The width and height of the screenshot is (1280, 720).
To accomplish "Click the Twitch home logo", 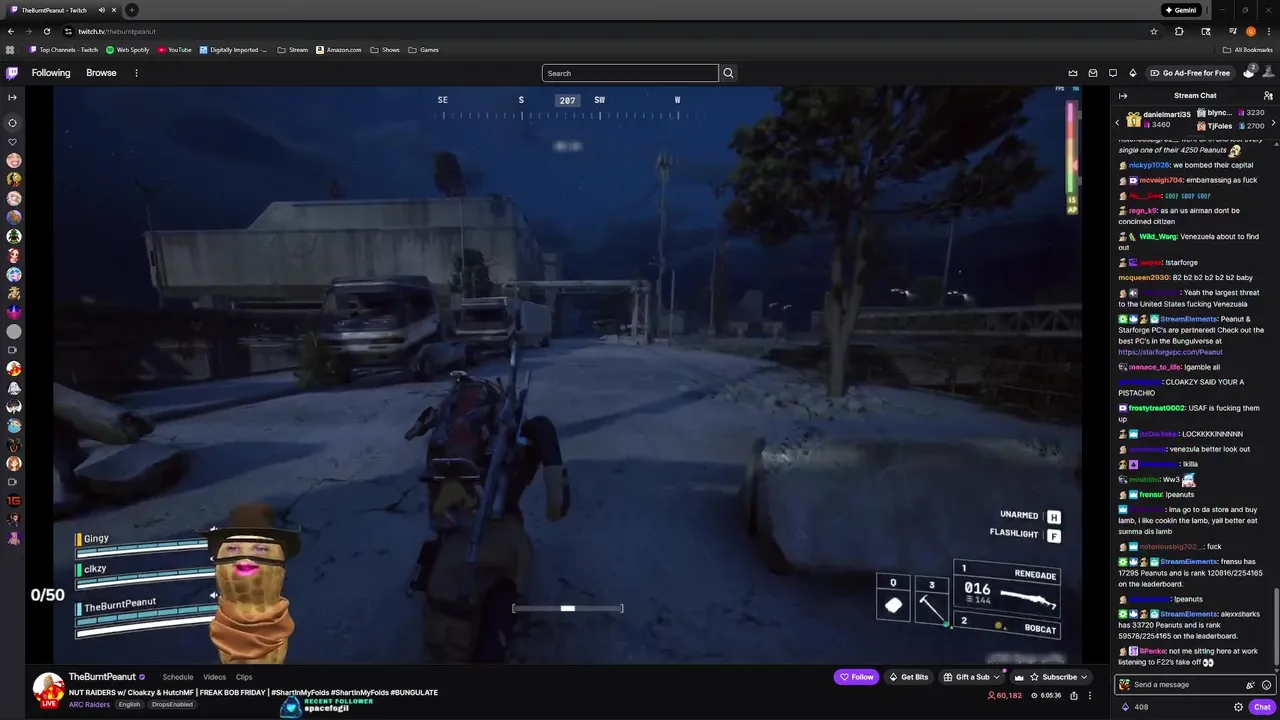I will (x=12, y=73).
